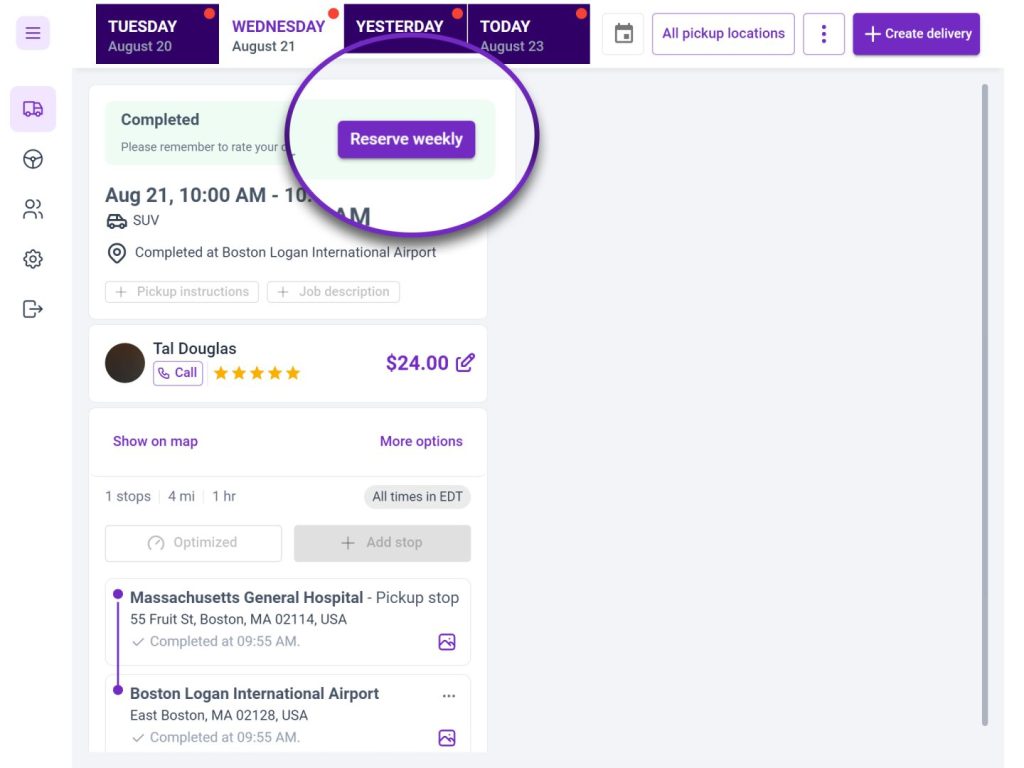The width and height of the screenshot is (1024, 768).
Task: Edit the $24.00 price with pencil icon
Action: [x=464, y=364]
